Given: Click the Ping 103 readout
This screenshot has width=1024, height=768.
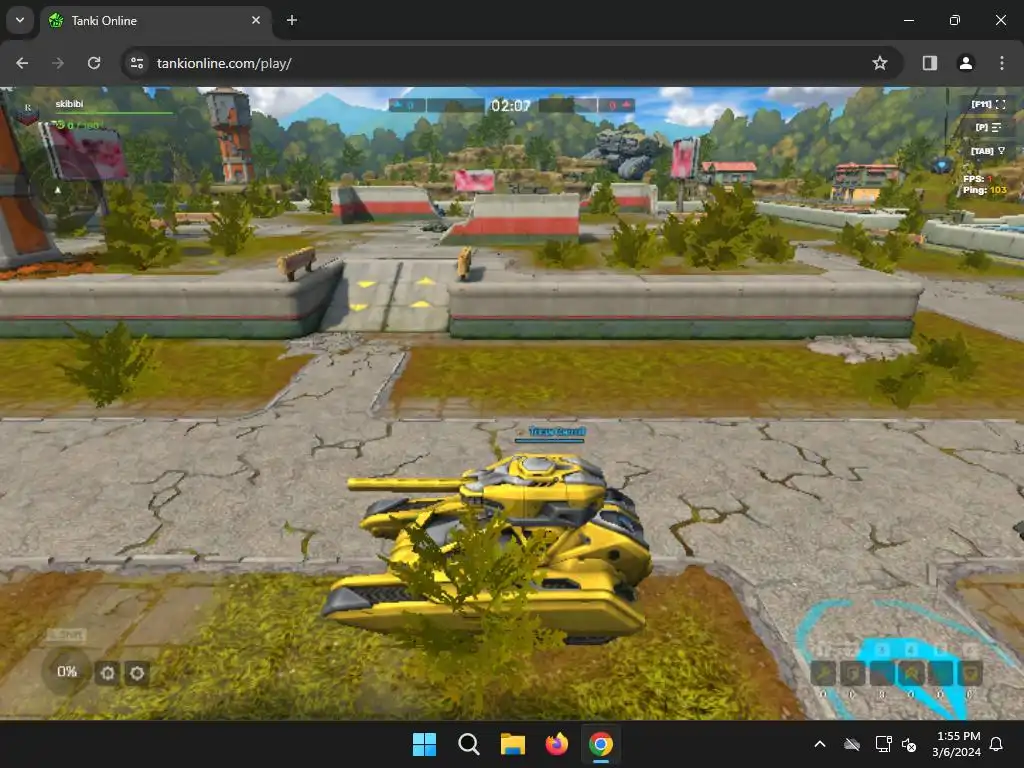Looking at the screenshot, I should (984, 190).
